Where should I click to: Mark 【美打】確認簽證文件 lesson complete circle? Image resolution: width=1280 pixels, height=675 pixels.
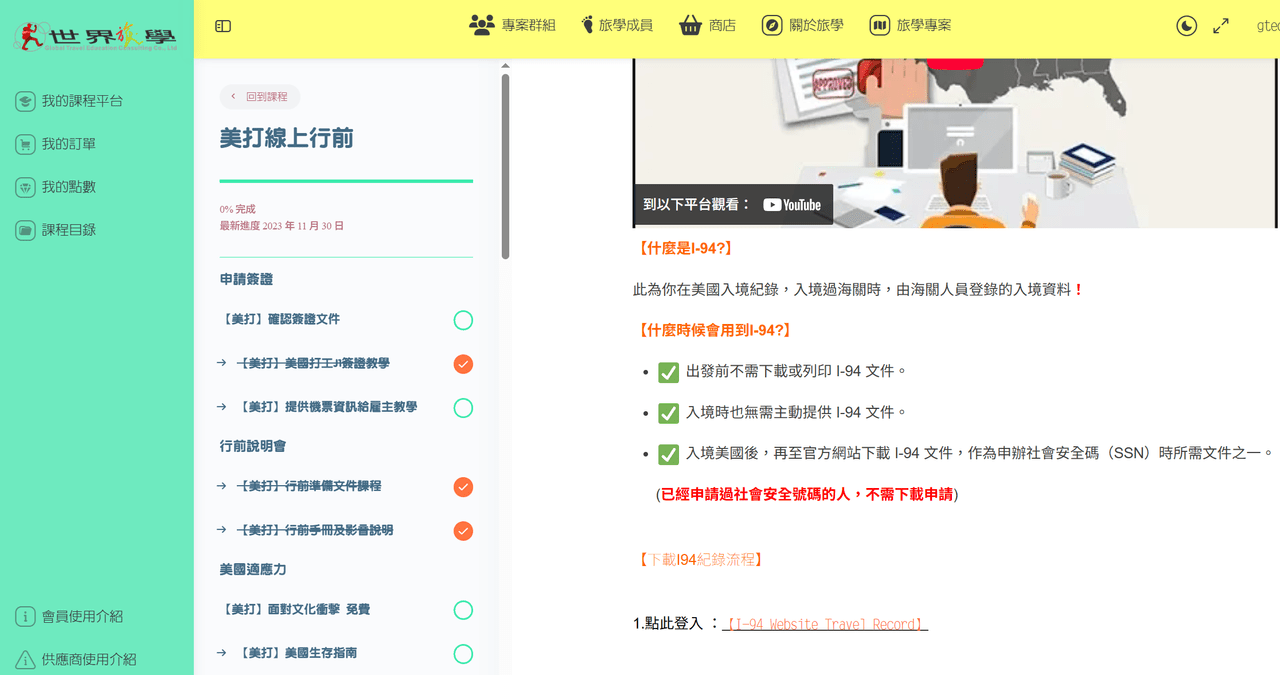pos(463,320)
